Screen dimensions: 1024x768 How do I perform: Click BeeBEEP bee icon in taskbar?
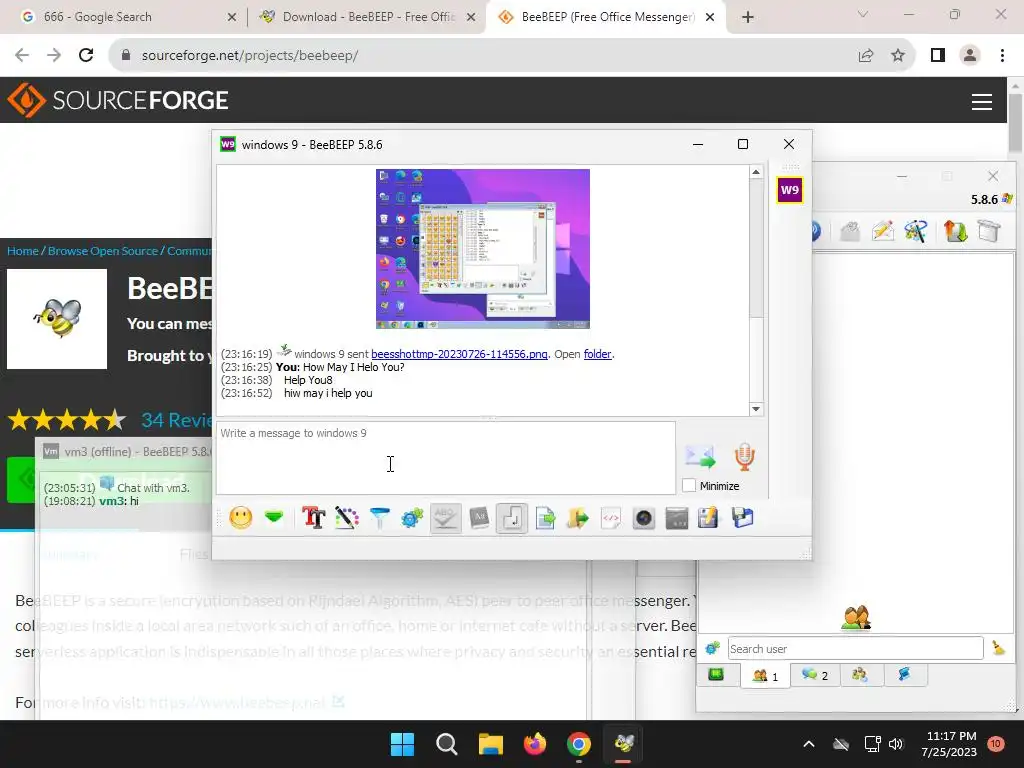click(624, 744)
